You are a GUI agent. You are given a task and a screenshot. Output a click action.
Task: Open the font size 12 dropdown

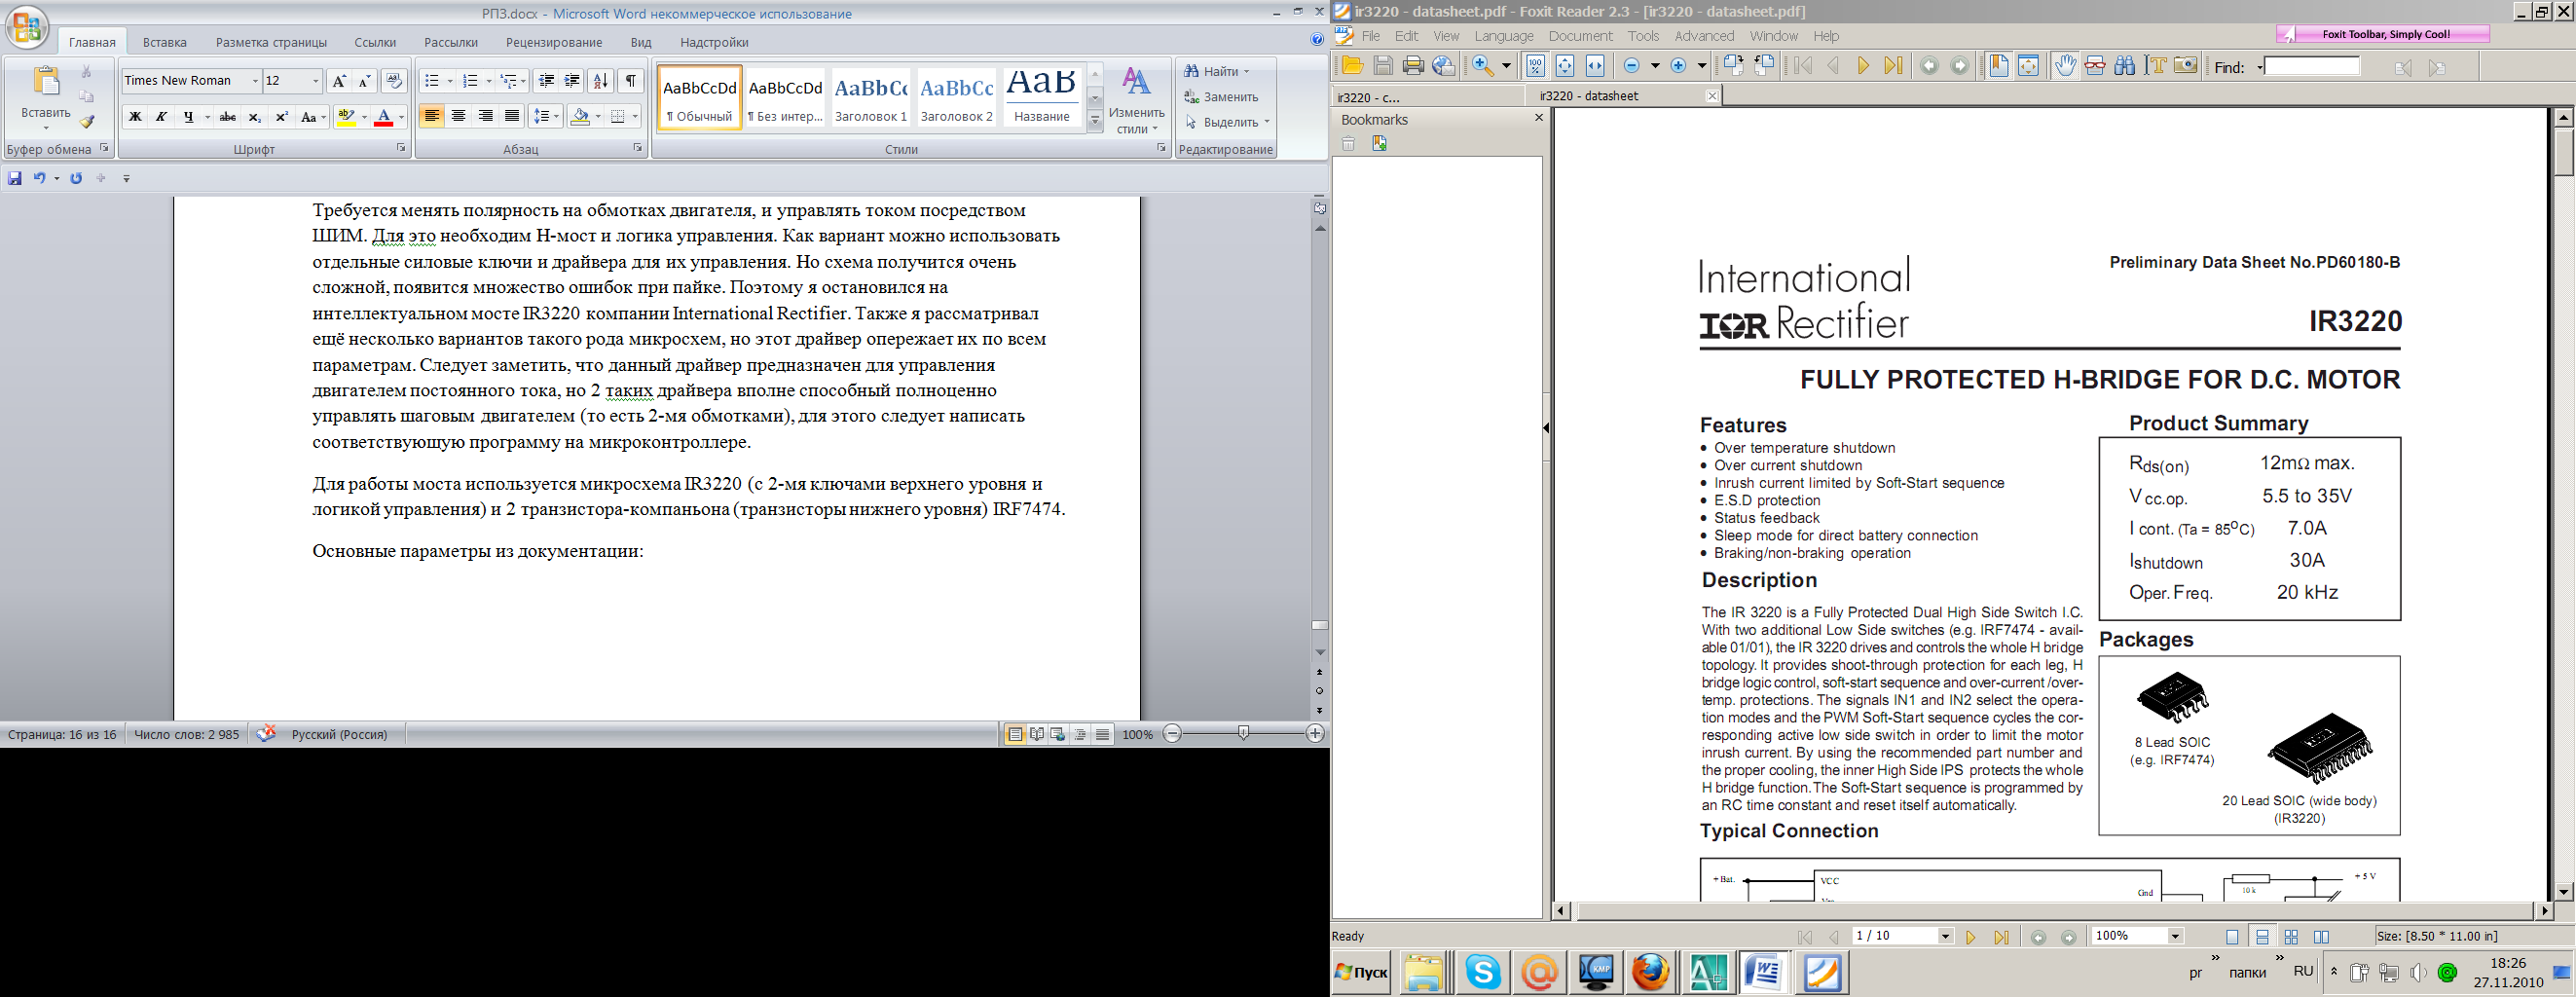coord(316,81)
